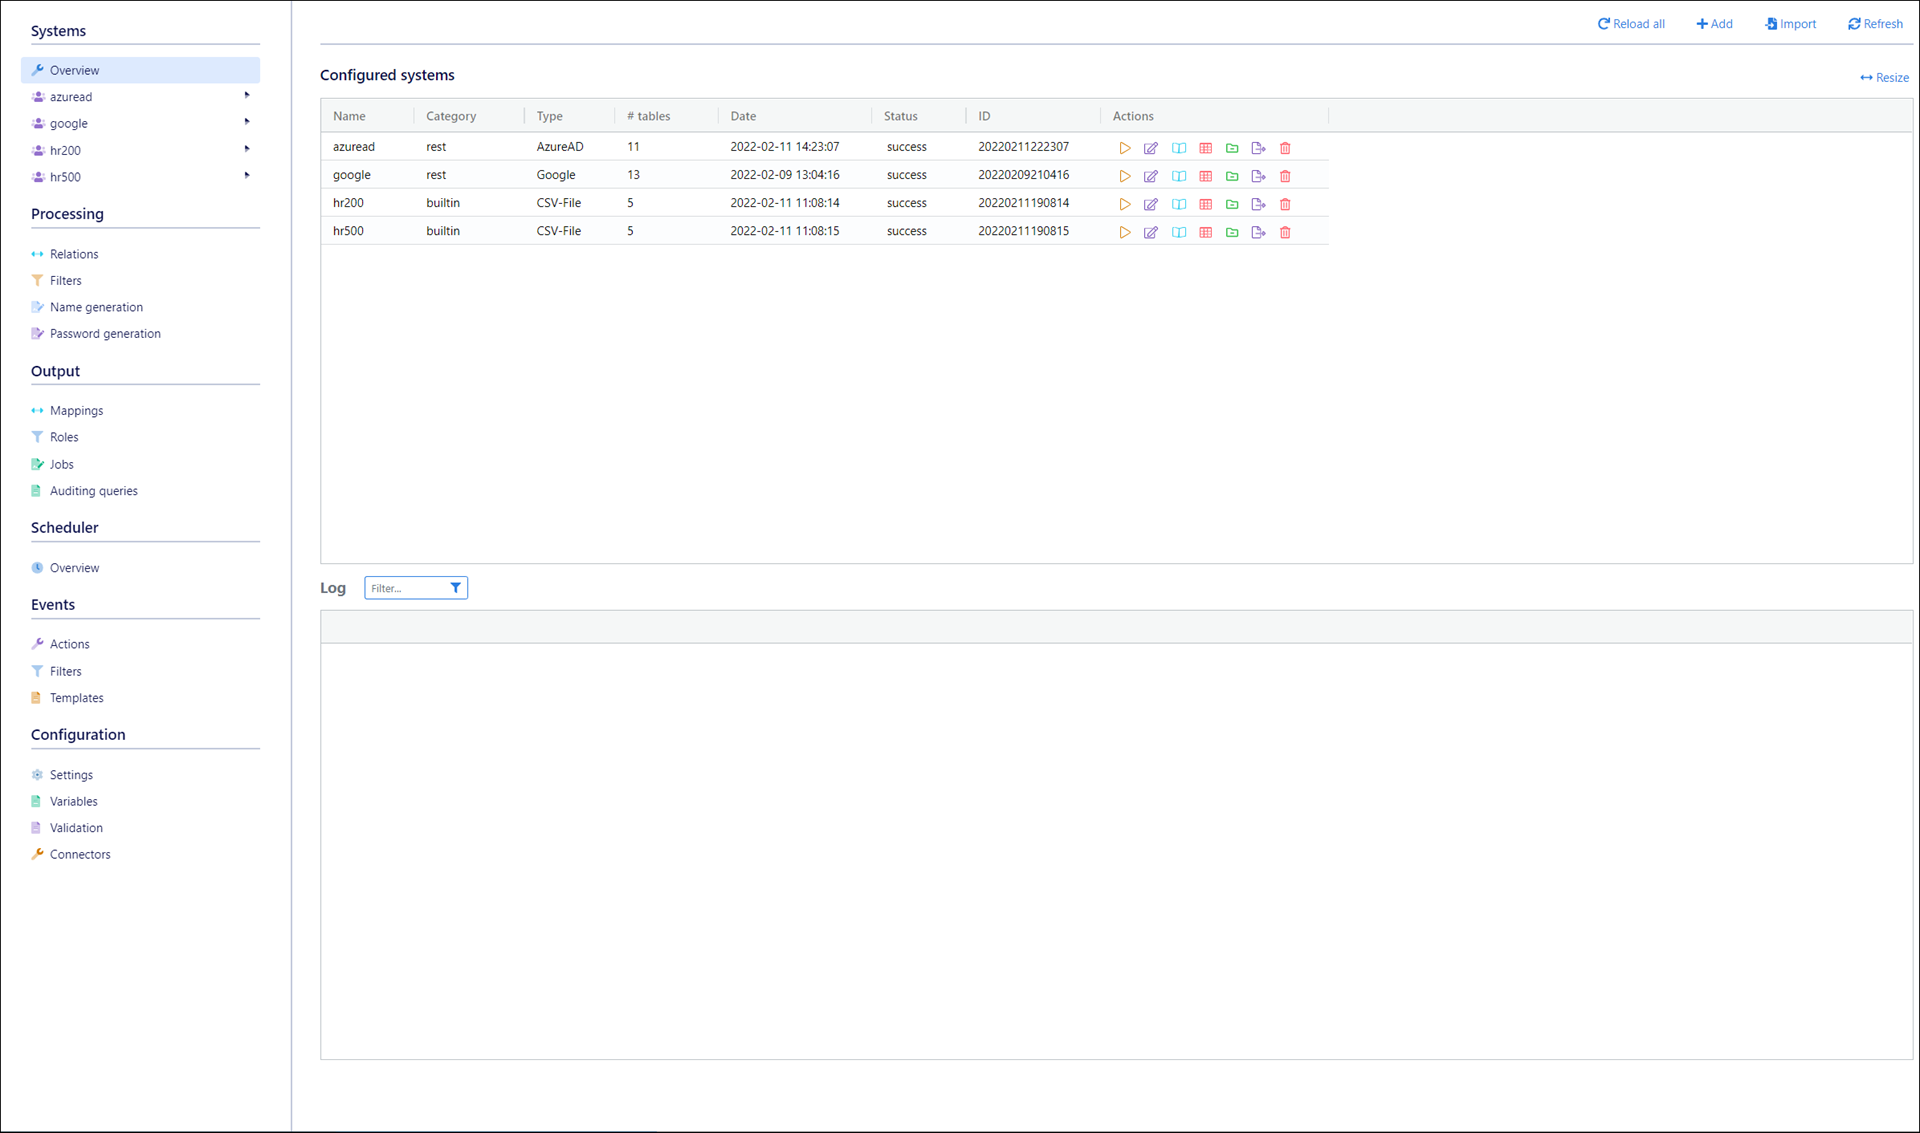Click red table grid icon for hr500

1206,232
